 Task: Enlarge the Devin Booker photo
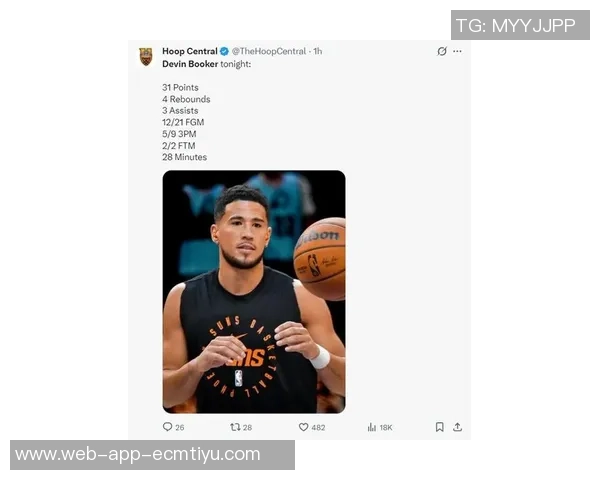pyautogui.click(x=254, y=292)
